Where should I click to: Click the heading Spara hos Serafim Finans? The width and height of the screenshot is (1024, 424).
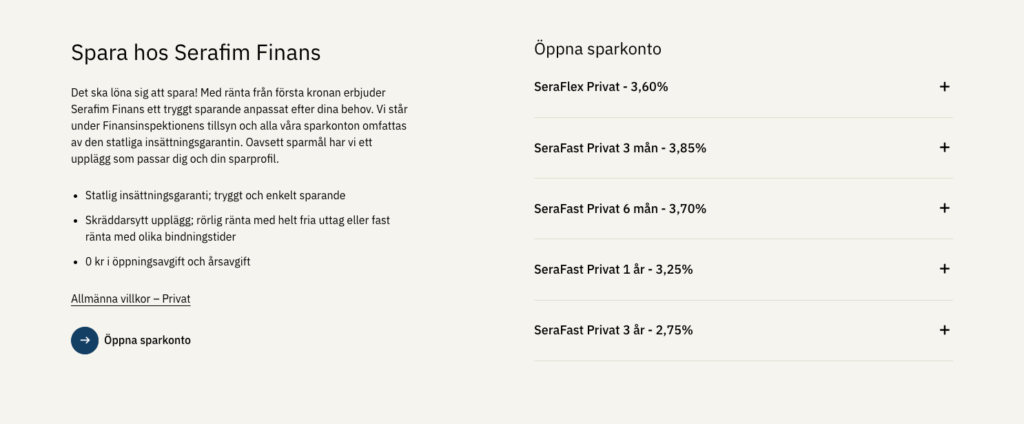[x=196, y=52]
